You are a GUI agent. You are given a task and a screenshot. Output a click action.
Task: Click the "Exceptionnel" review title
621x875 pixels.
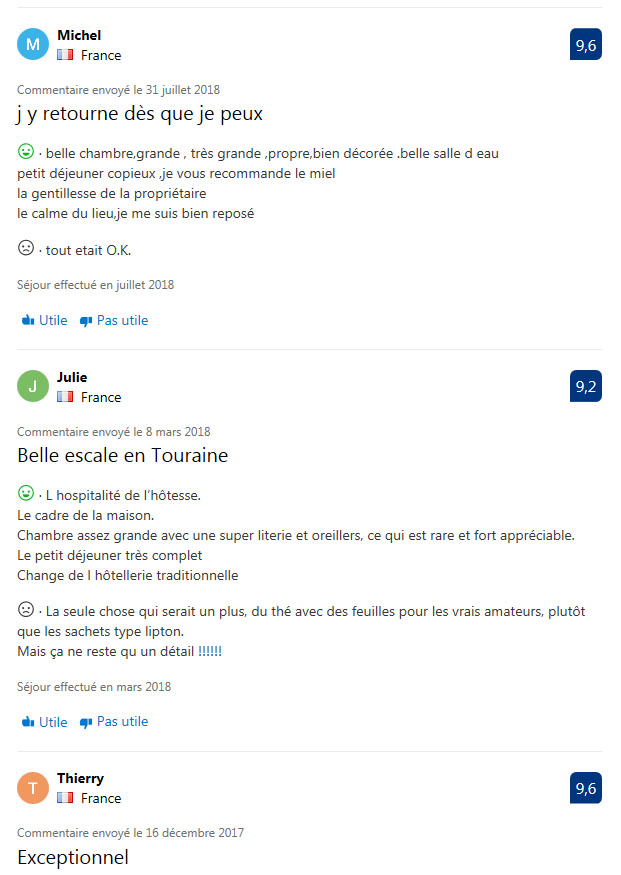[x=73, y=857]
